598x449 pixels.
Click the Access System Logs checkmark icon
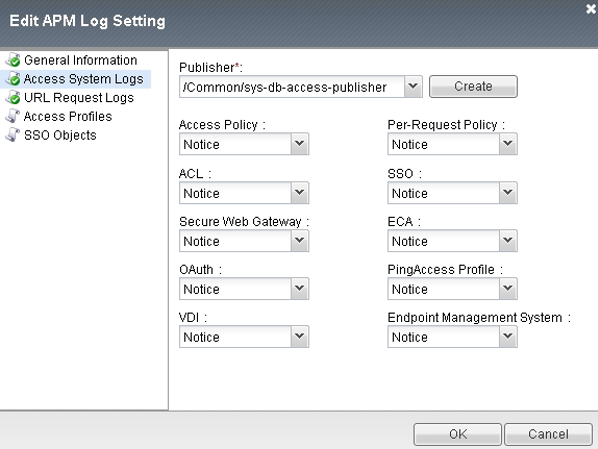pos(13,79)
